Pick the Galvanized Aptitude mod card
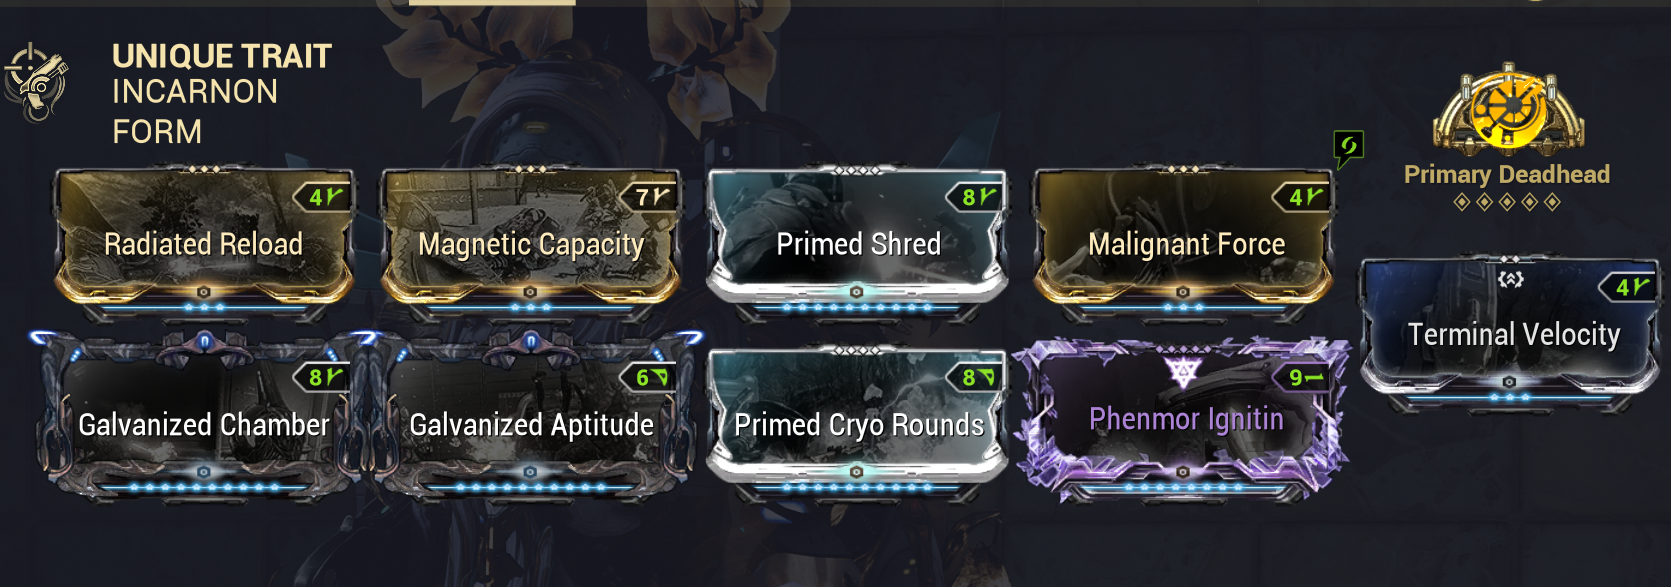The image size is (1671, 587). click(531, 420)
